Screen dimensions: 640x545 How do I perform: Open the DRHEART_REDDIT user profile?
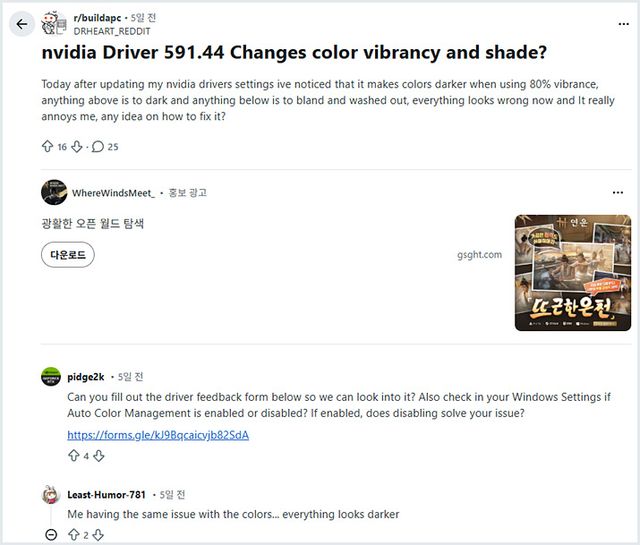112,31
